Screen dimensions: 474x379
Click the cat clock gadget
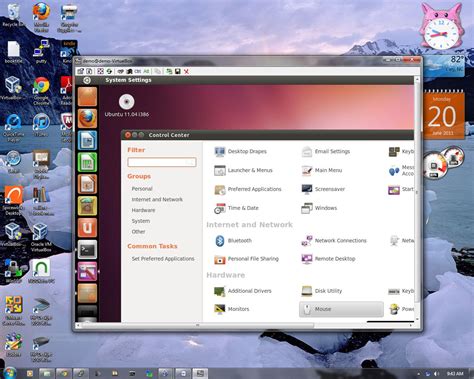pyautogui.click(x=441, y=27)
